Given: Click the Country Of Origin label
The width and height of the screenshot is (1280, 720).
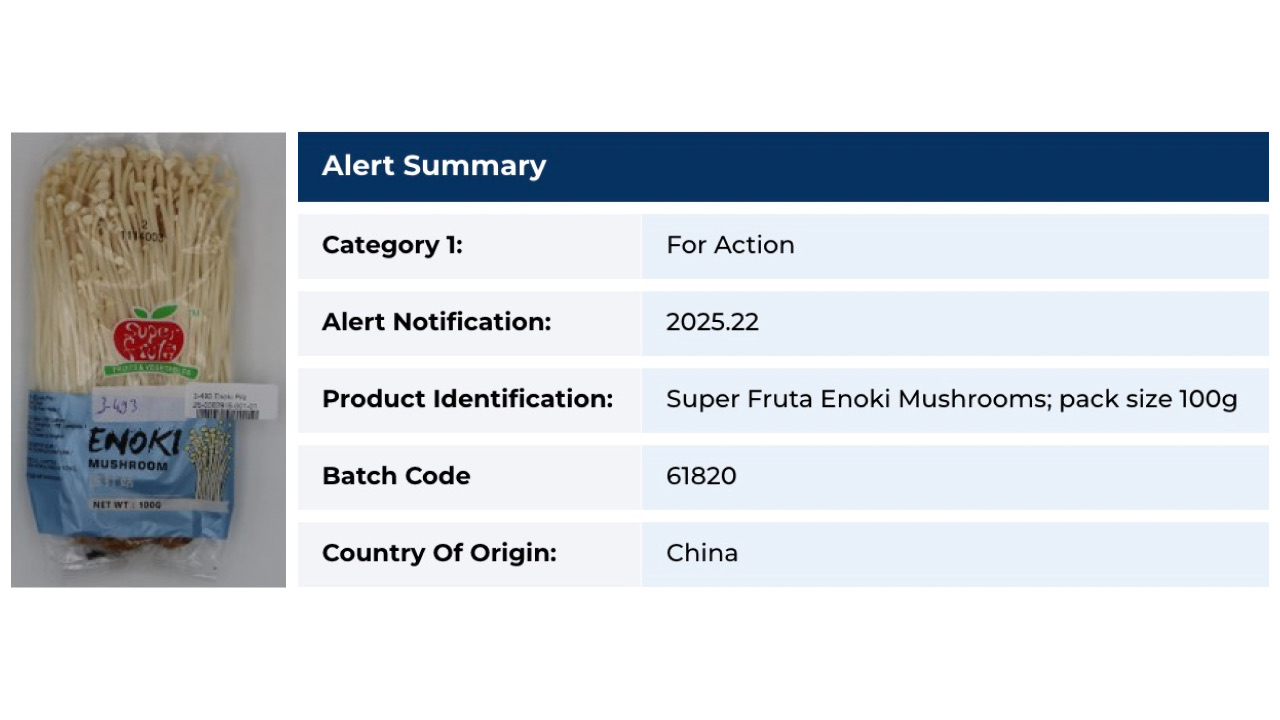Looking at the screenshot, I should 439,553.
